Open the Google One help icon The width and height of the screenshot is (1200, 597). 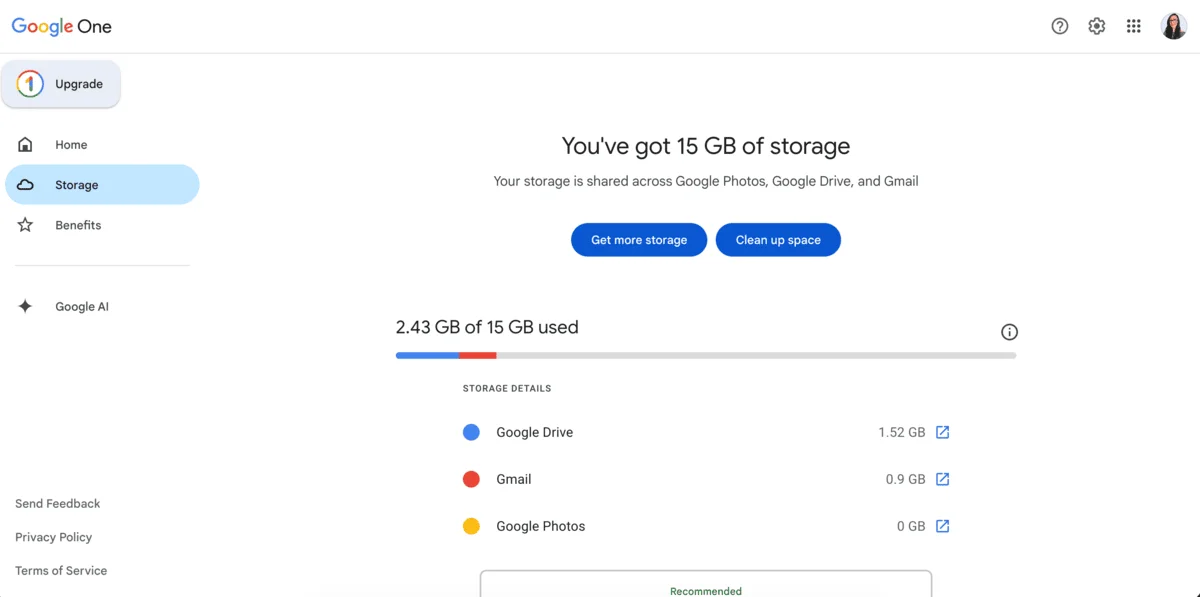tap(1059, 25)
